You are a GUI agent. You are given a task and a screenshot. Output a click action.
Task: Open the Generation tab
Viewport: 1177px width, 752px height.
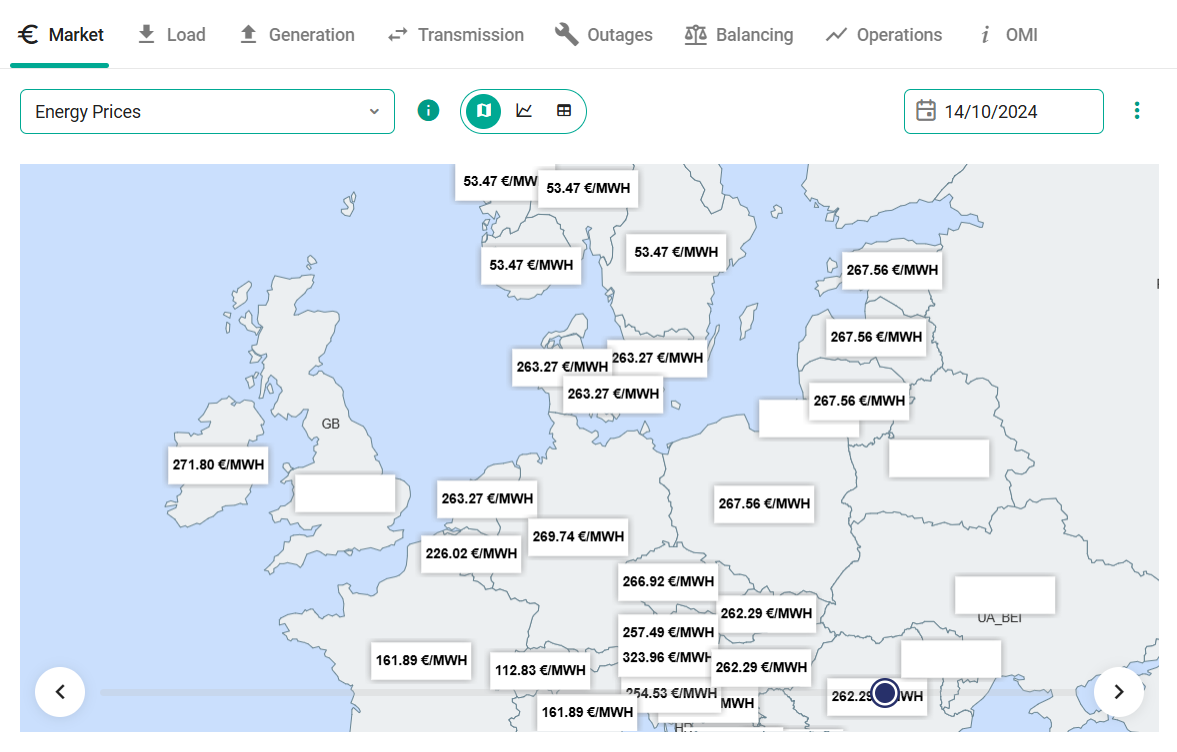click(x=297, y=35)
